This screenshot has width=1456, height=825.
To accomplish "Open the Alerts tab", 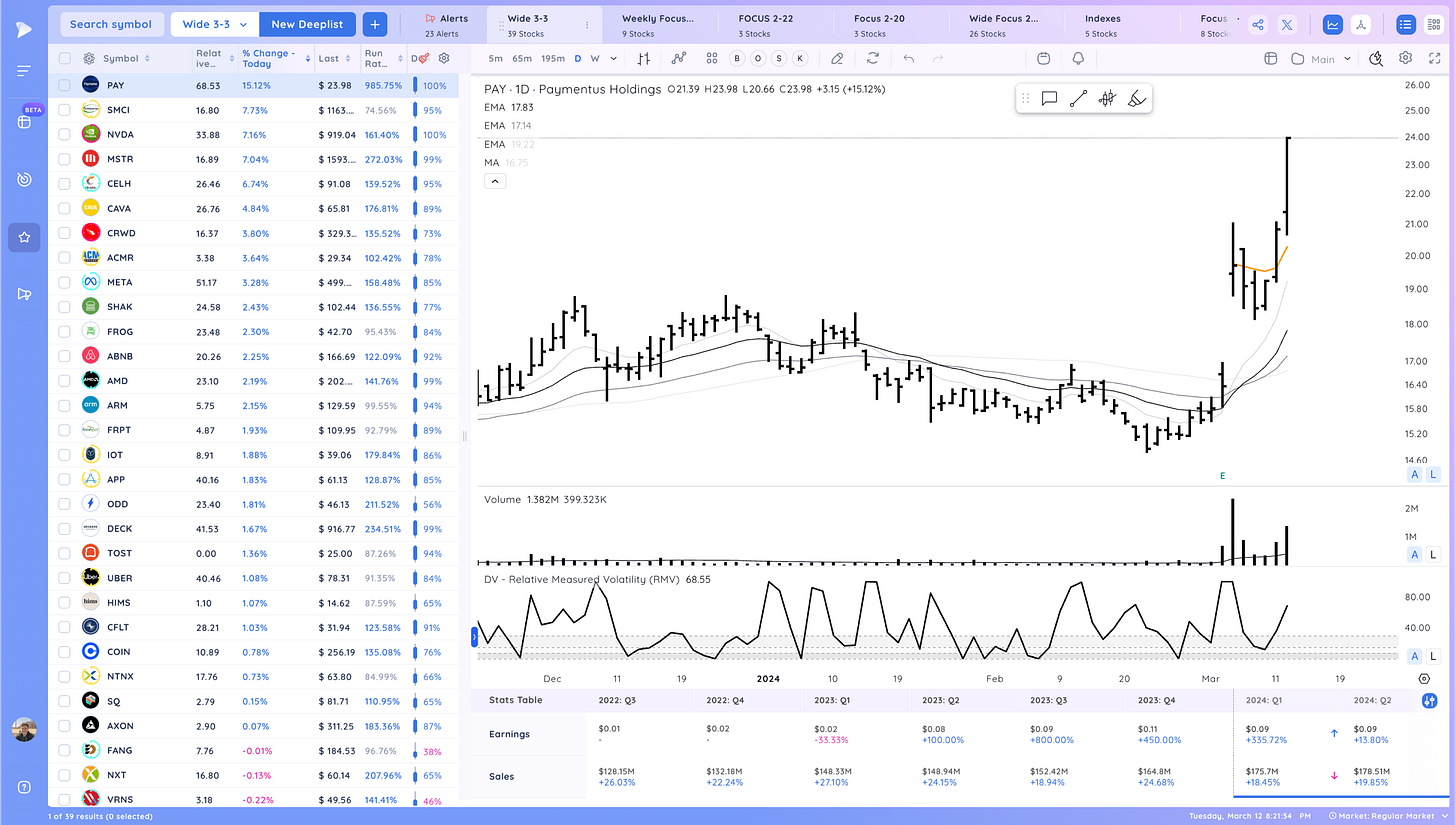I will 445,25.
